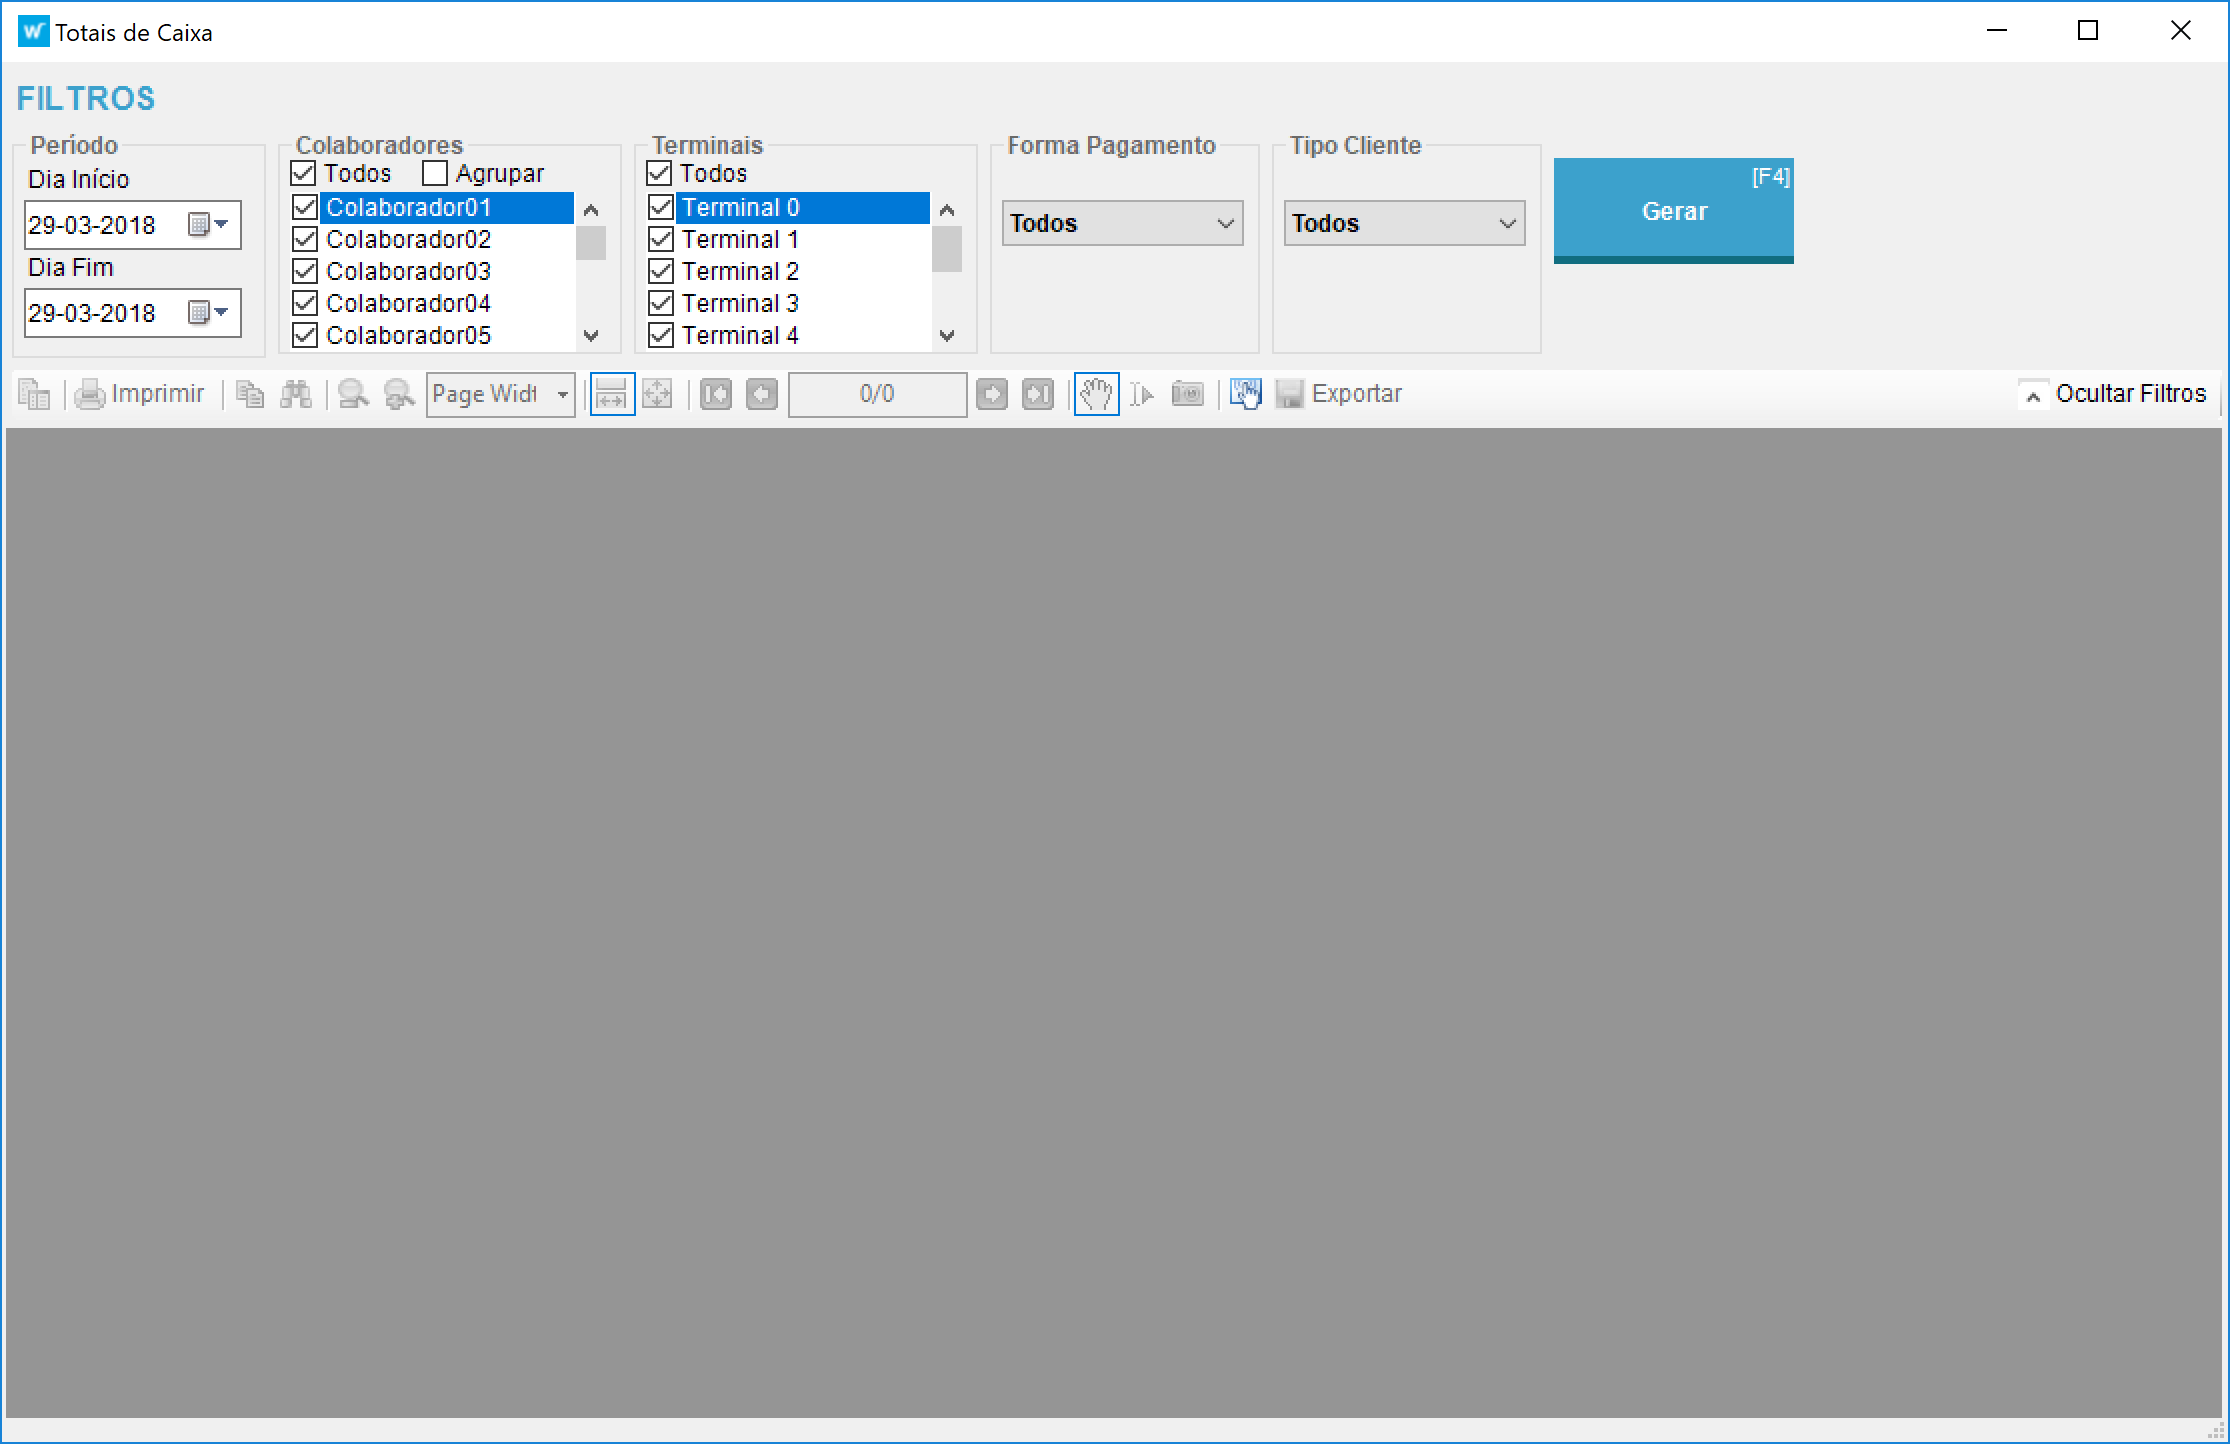Uncheck Todos under Terminais
This screenshot has width=2230, height=1444.
point(659,174)
